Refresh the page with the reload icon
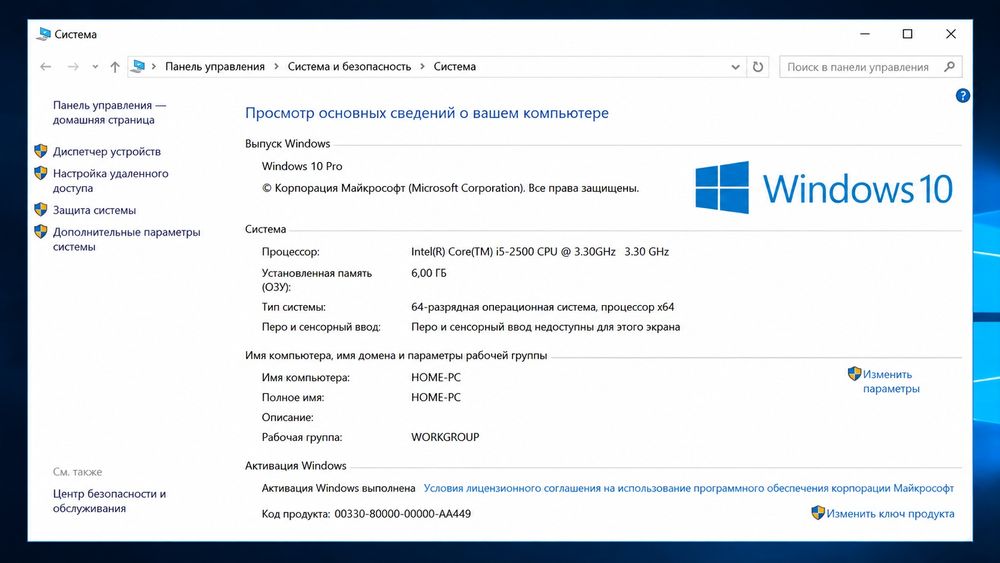The width and height of the screenshot is (1000, 563). [x=758, y=66]
